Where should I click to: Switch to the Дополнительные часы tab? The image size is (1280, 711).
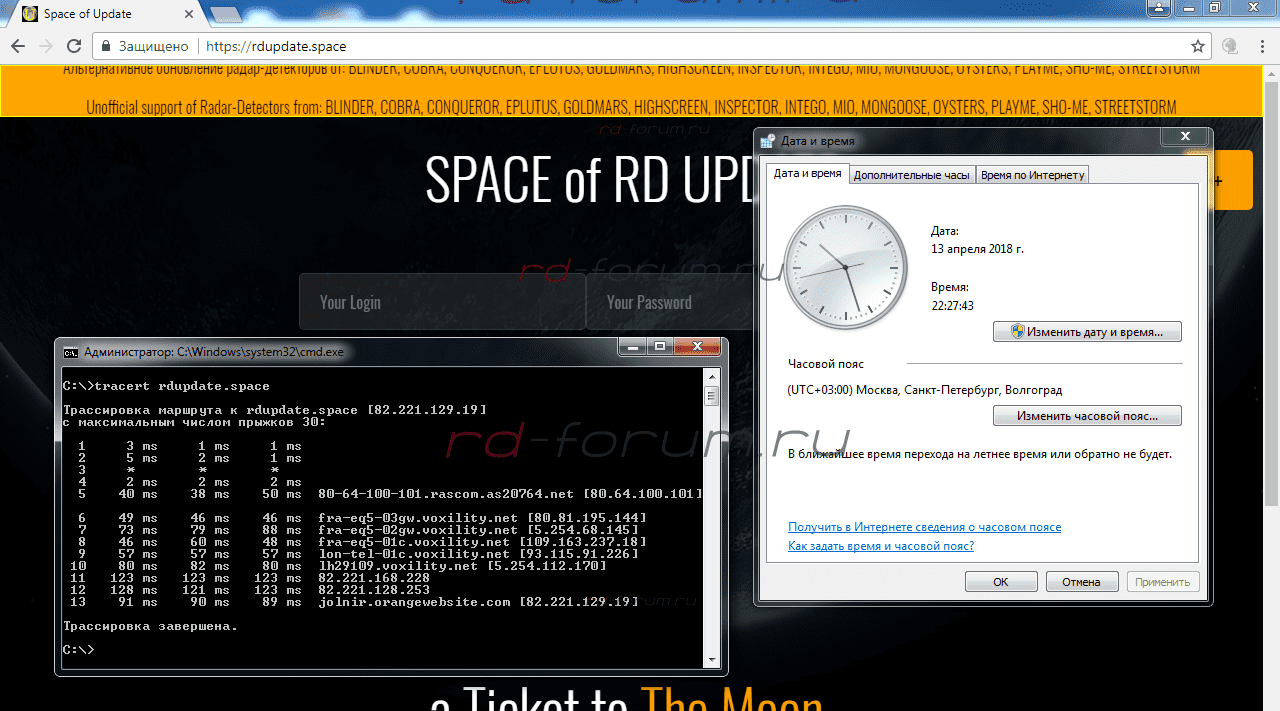[x=911, y=175]
